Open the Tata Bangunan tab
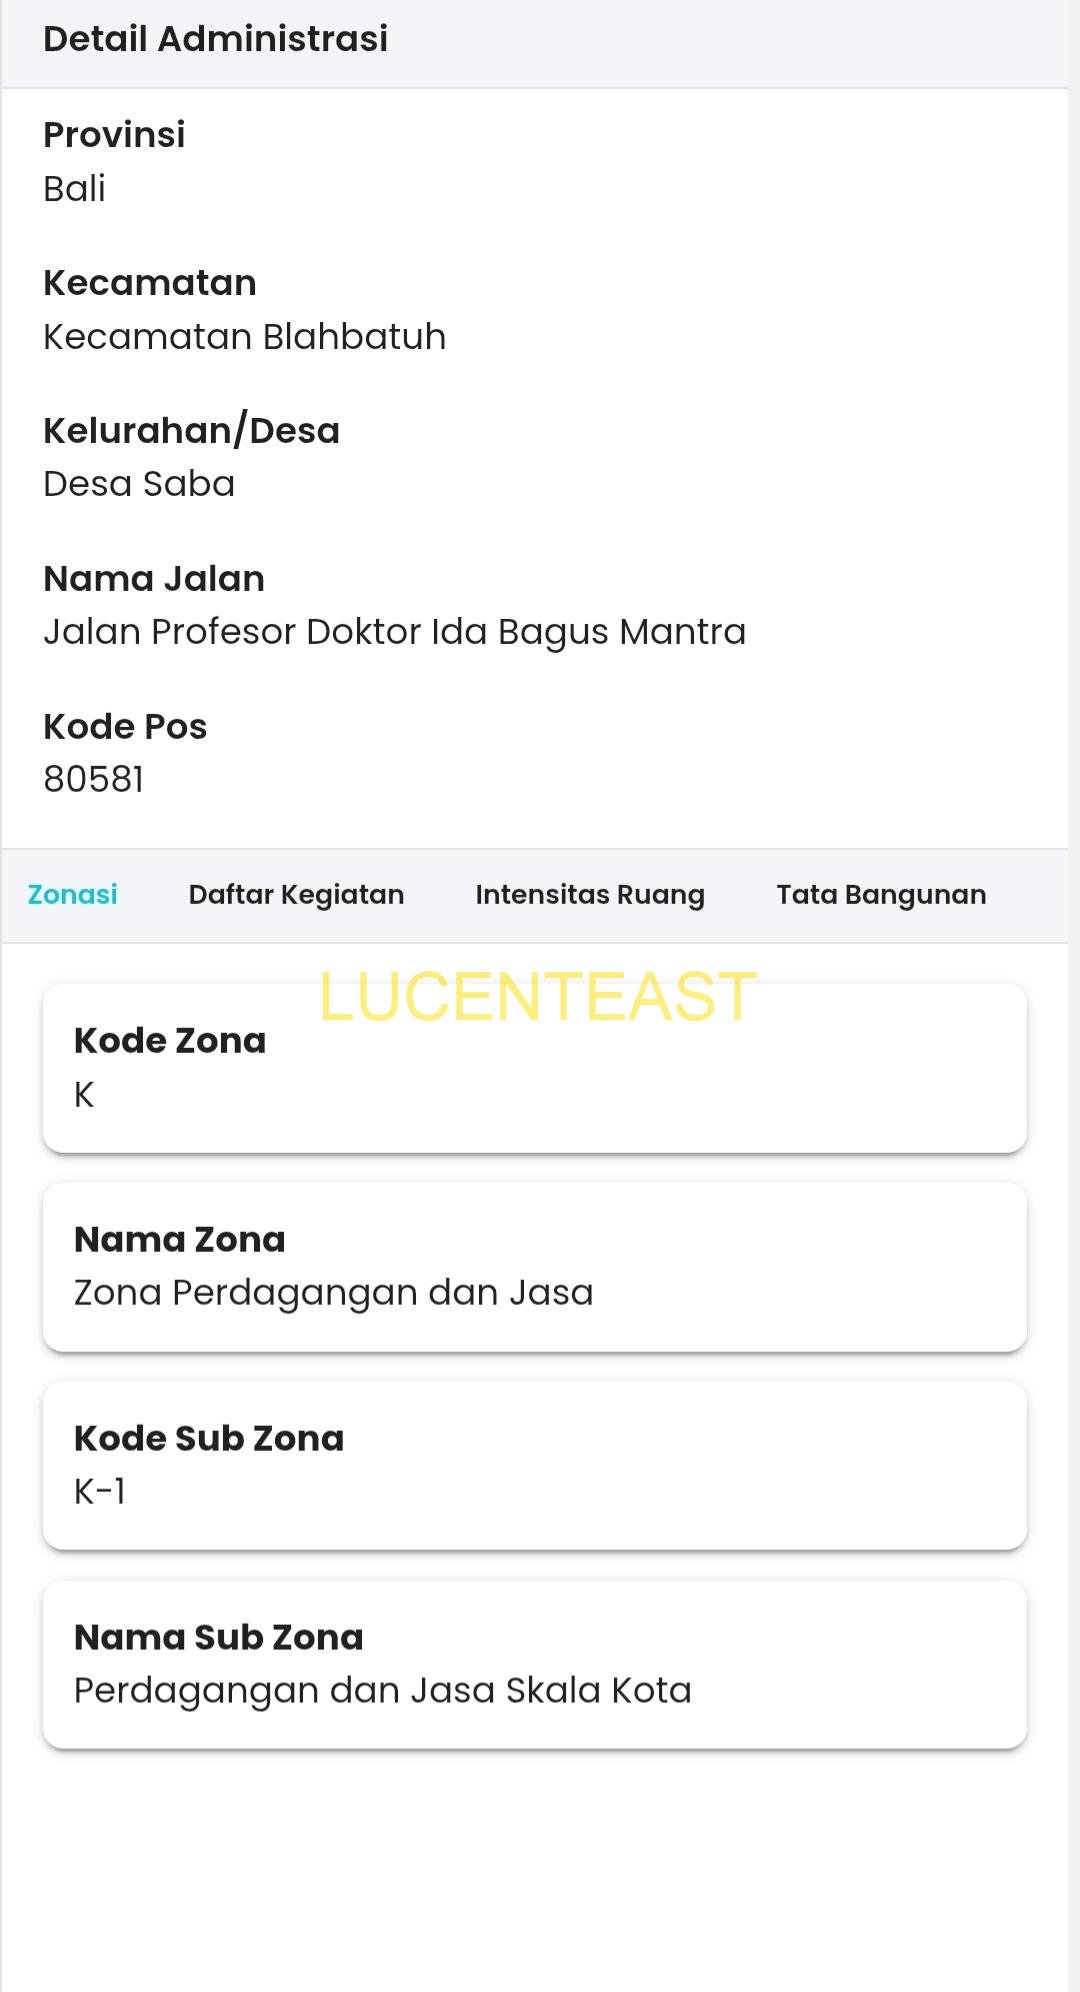1080x1992 pixels. tap(881, 895)
